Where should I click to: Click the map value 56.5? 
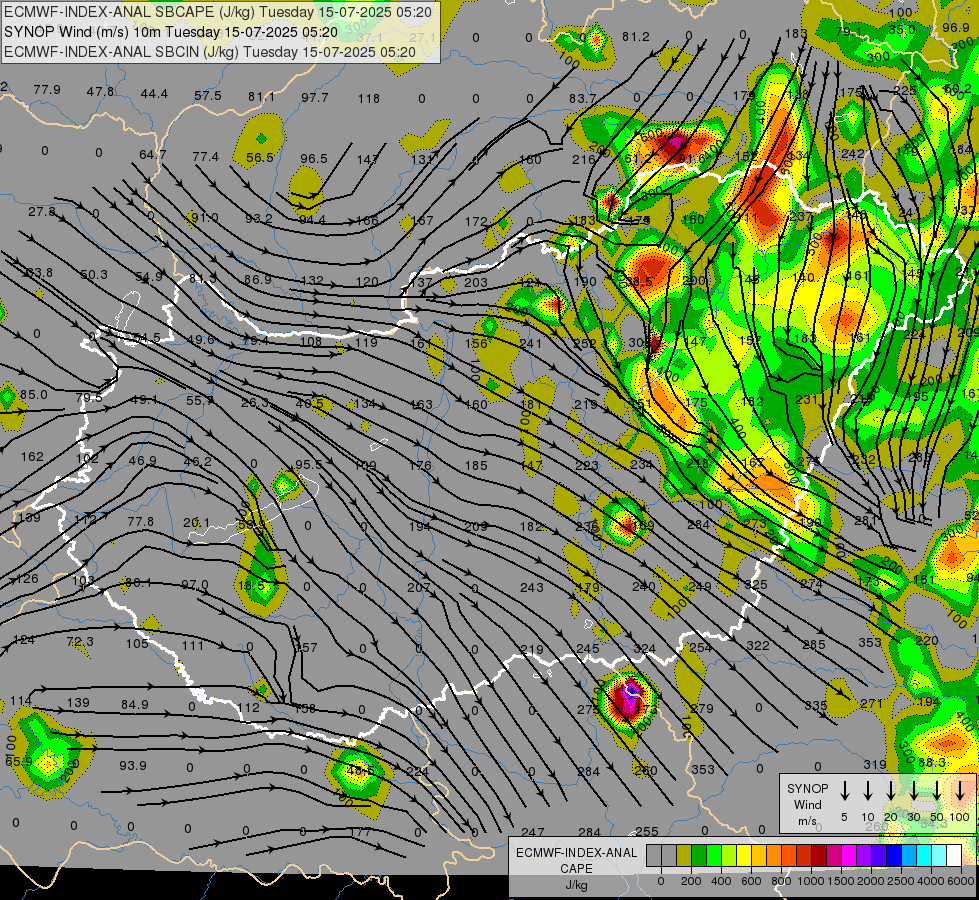point(260,158)
